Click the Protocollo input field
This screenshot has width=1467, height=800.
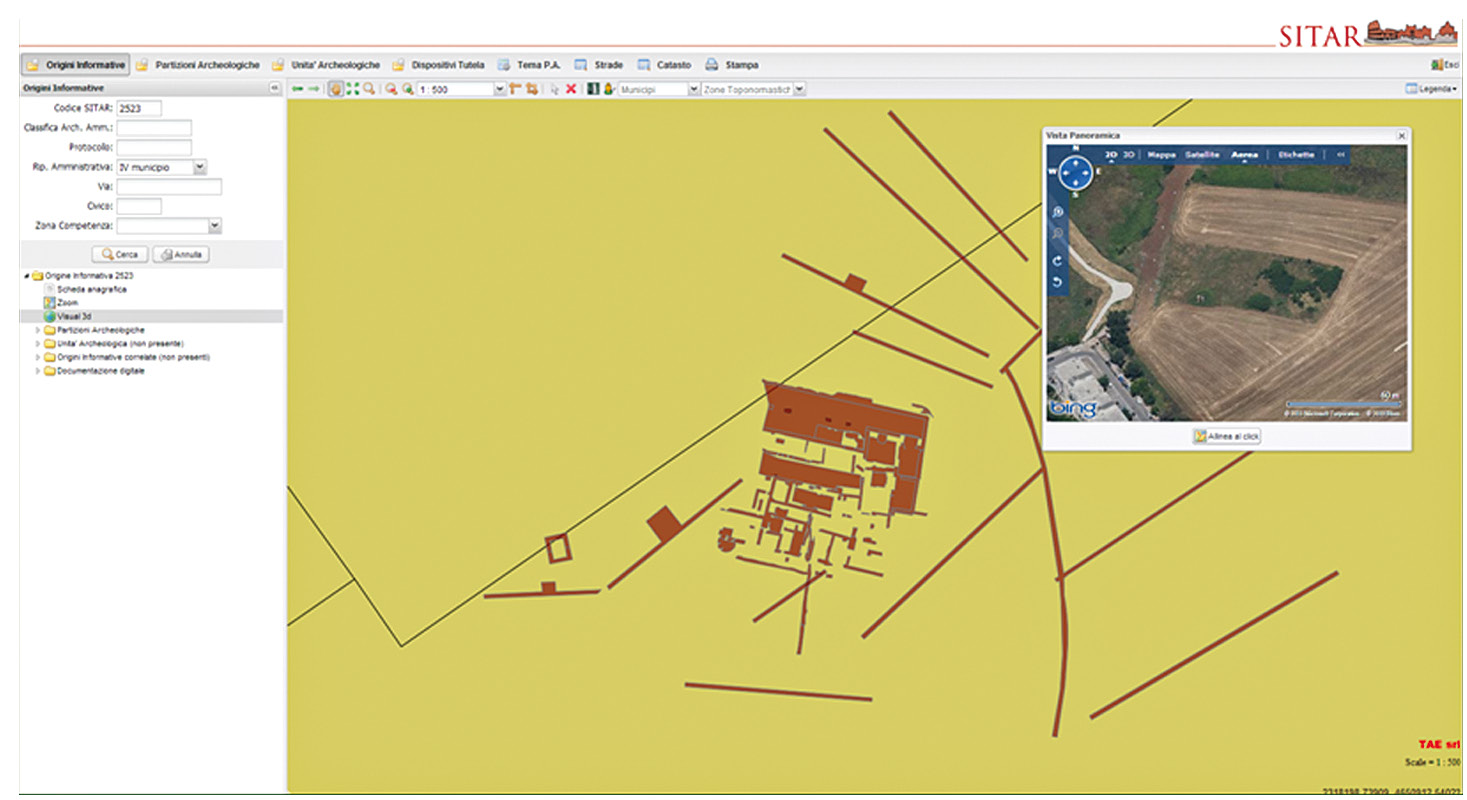[x=154, y=147]
